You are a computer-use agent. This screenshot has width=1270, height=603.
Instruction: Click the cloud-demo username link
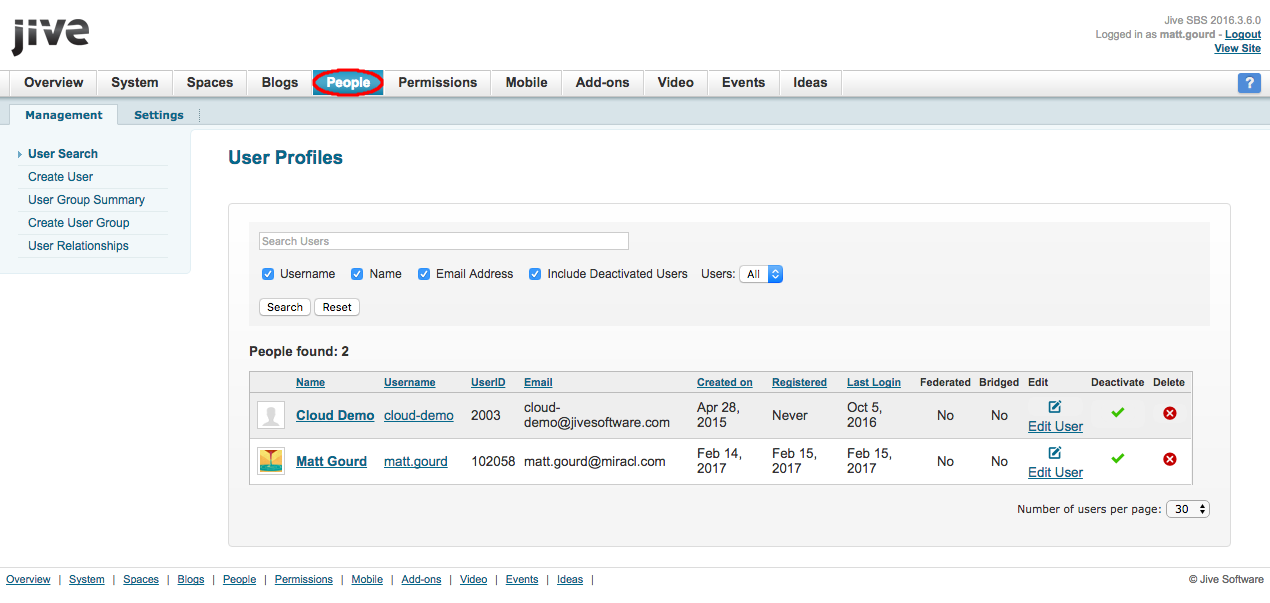tap(419, 415)
